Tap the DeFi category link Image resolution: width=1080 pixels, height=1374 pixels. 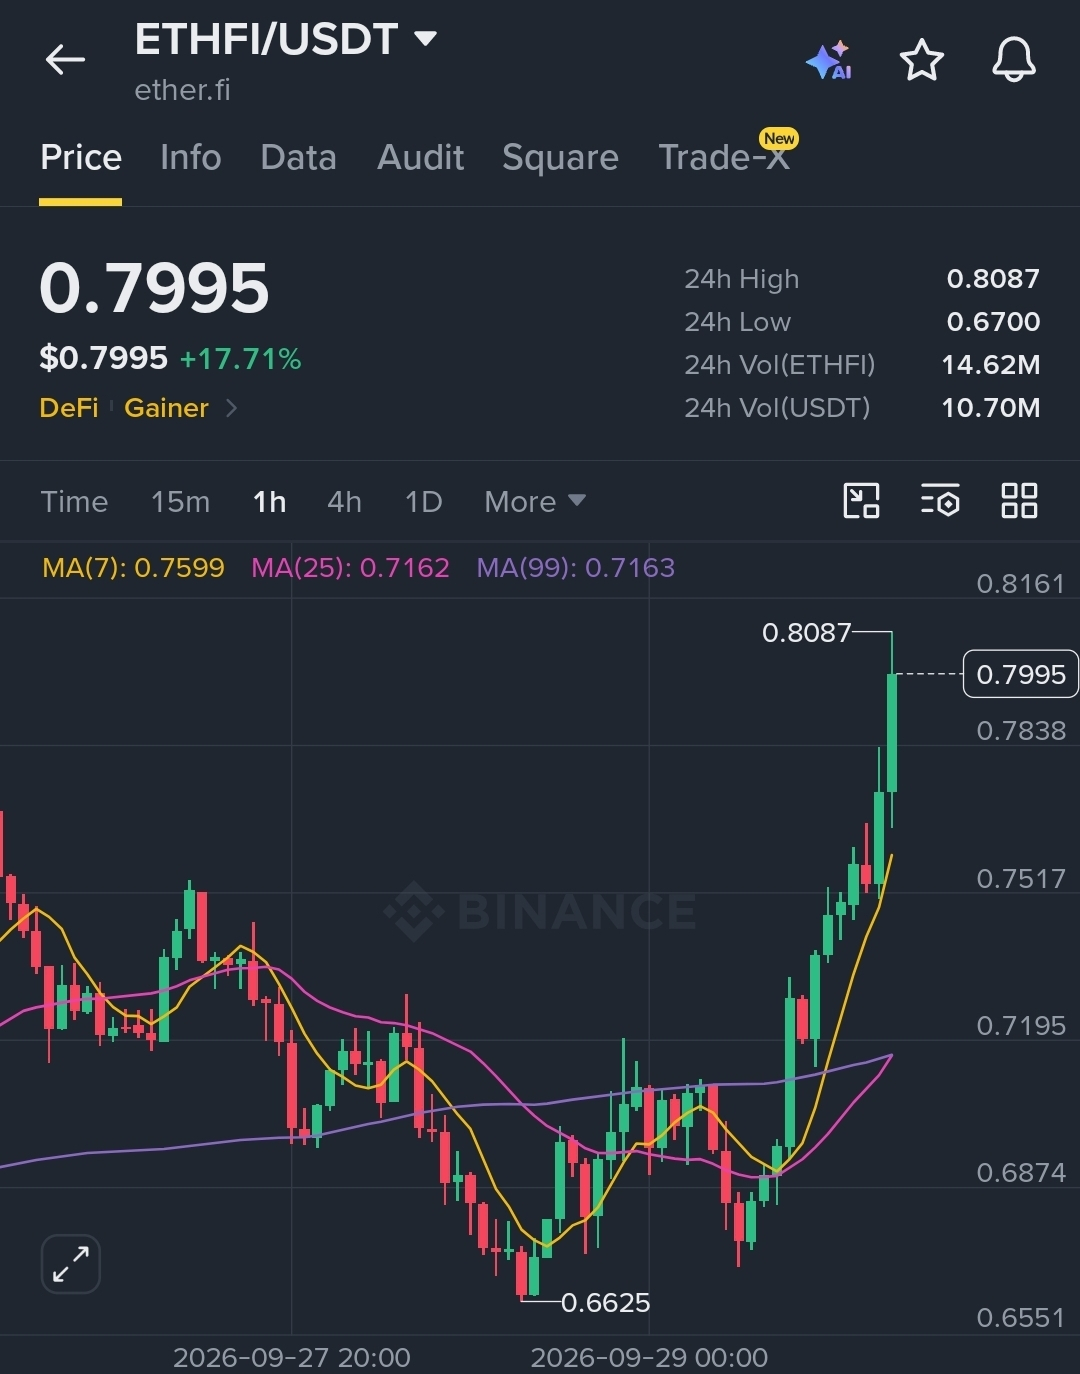point(69,408)
